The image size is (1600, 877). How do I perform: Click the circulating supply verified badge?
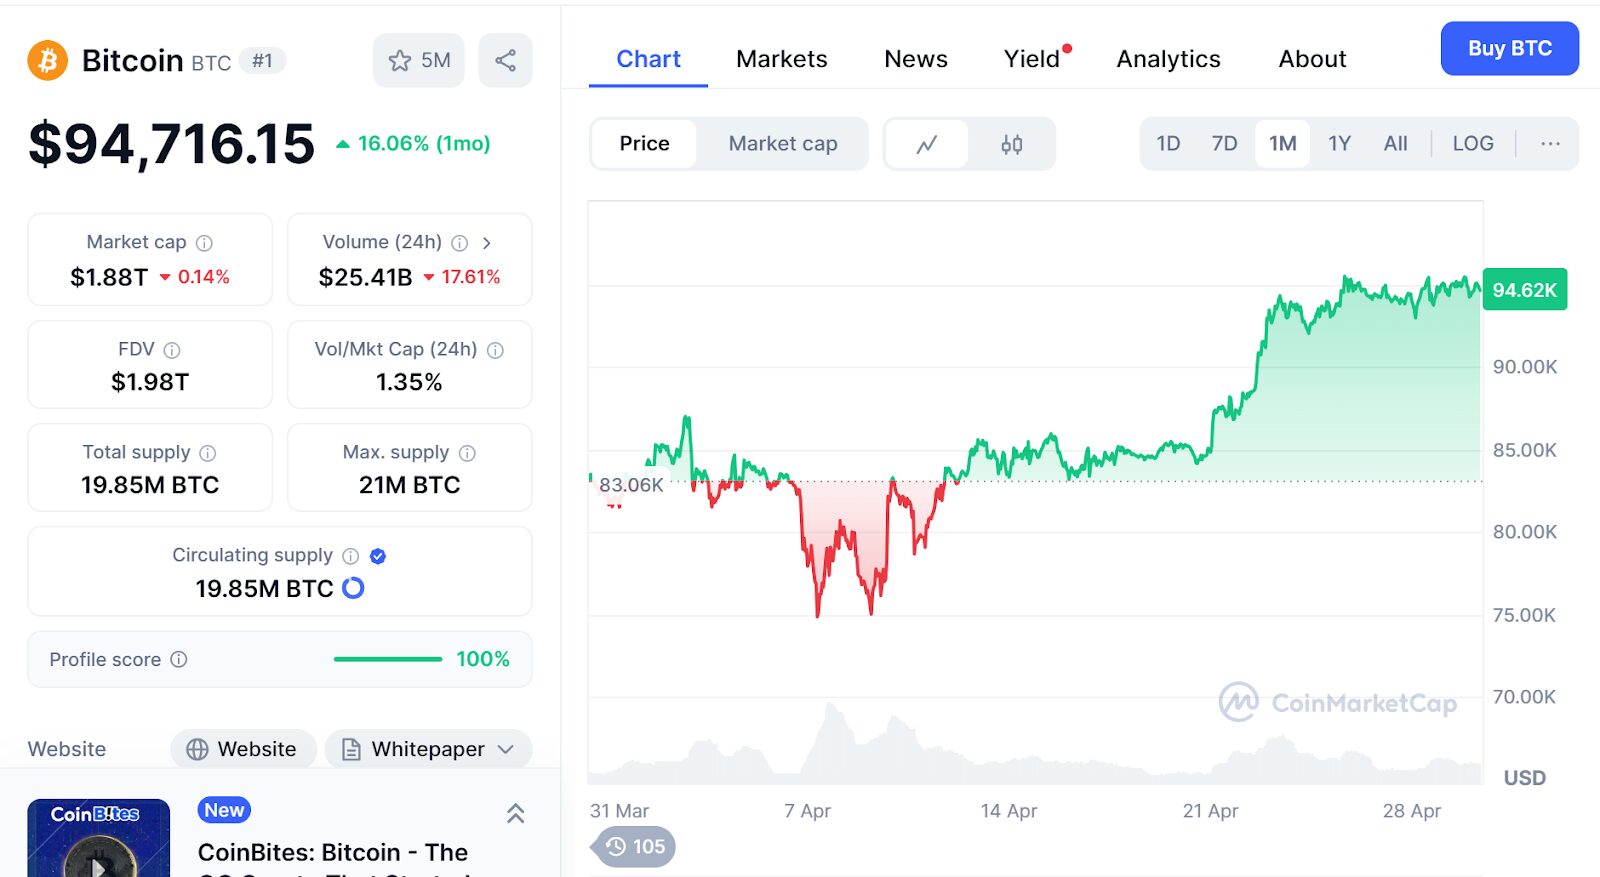click(x=378, y=556)
